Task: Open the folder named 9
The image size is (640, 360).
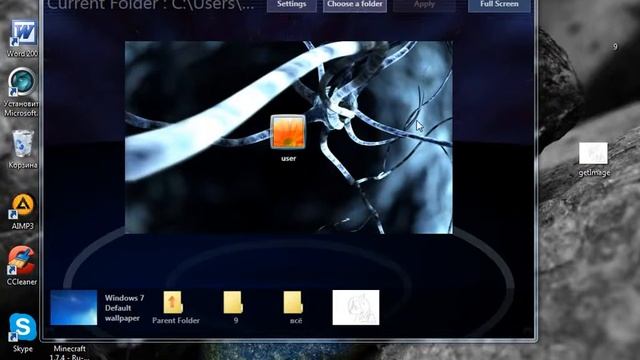Action: click(233, 302)
